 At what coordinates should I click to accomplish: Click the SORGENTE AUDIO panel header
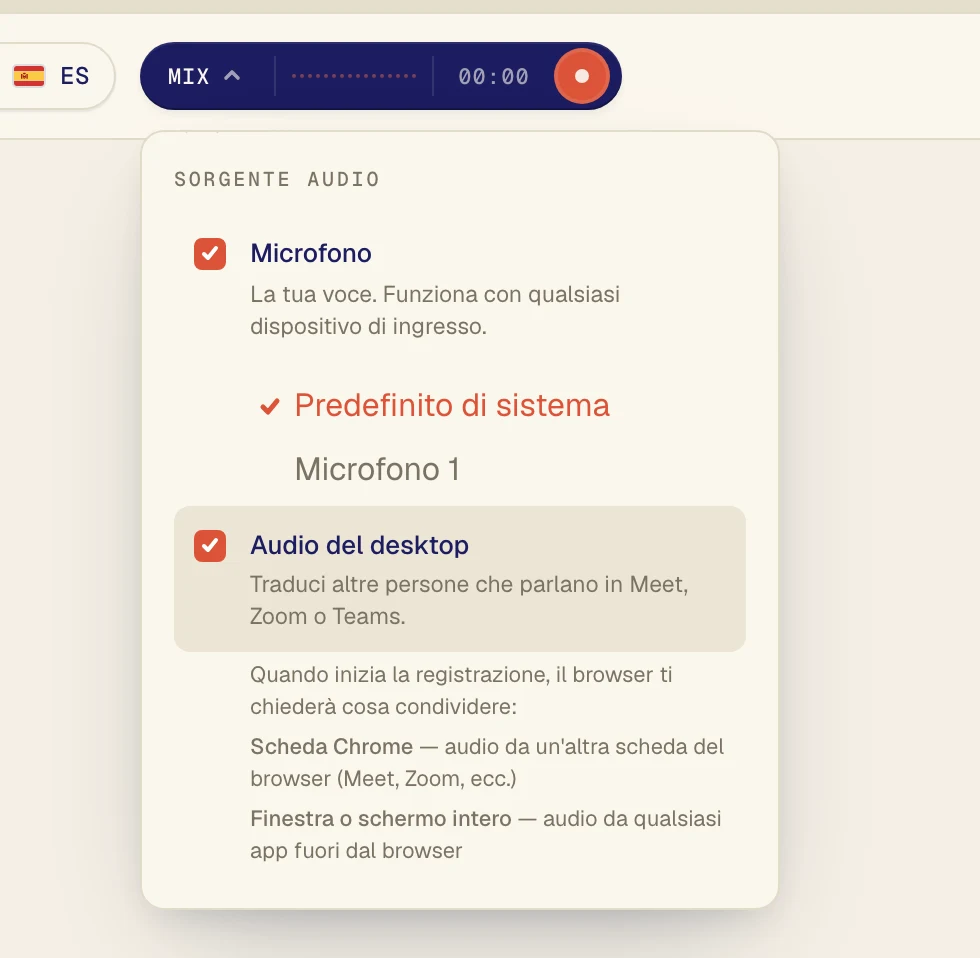(x=277, y=179)
